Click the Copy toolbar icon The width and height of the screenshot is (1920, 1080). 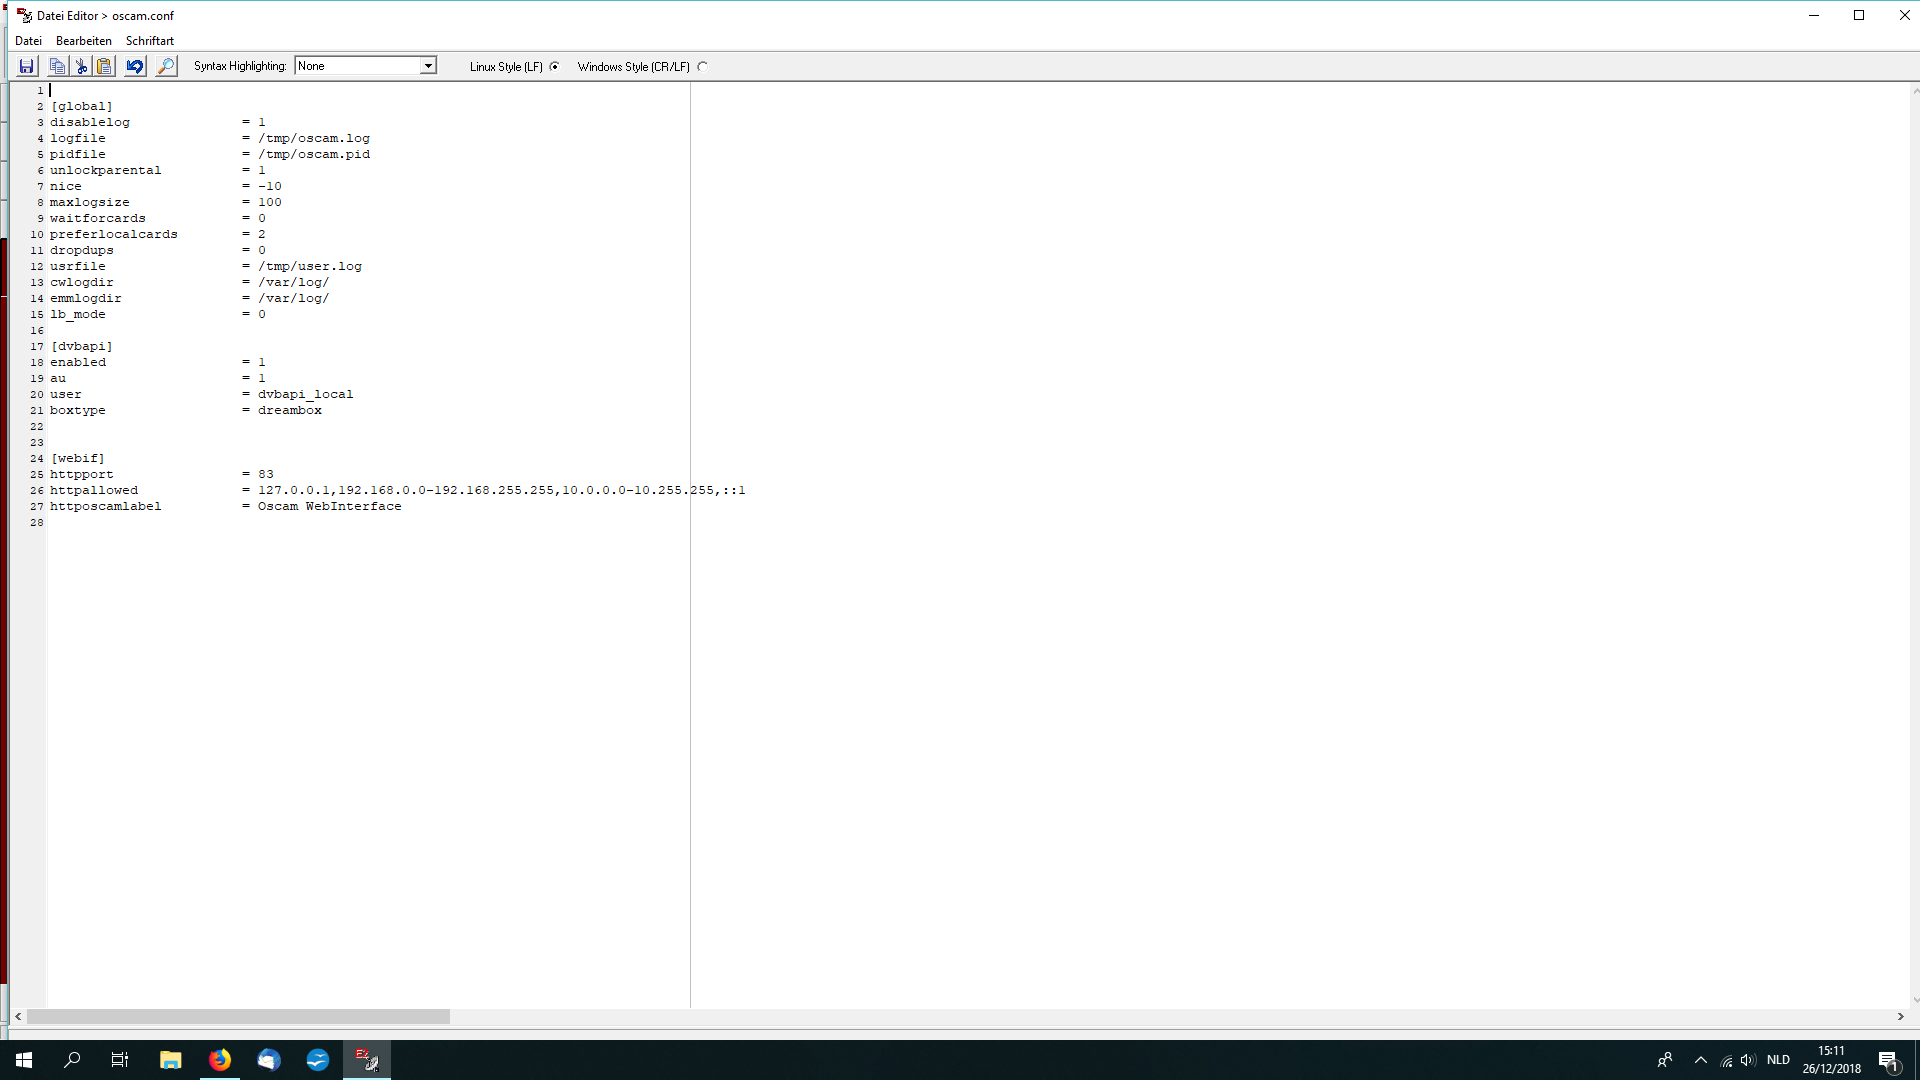point(57,66)
